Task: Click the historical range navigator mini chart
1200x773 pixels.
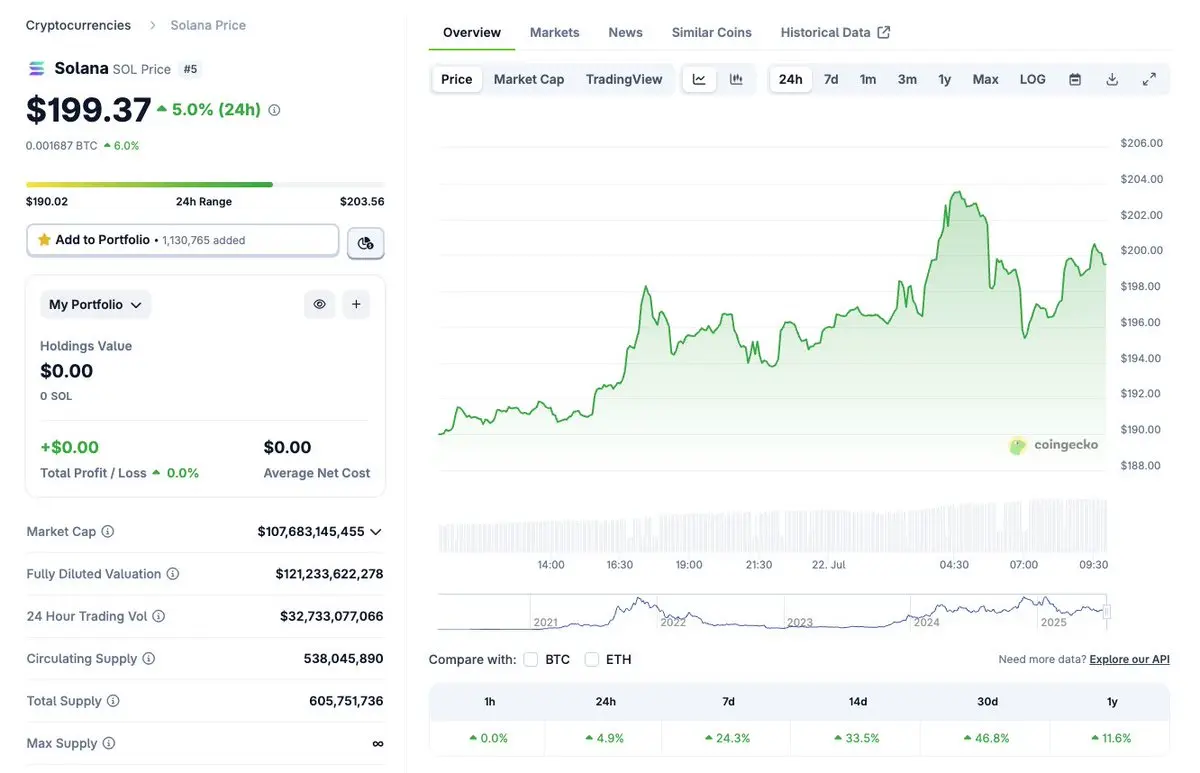Action: tap(772, 611)
